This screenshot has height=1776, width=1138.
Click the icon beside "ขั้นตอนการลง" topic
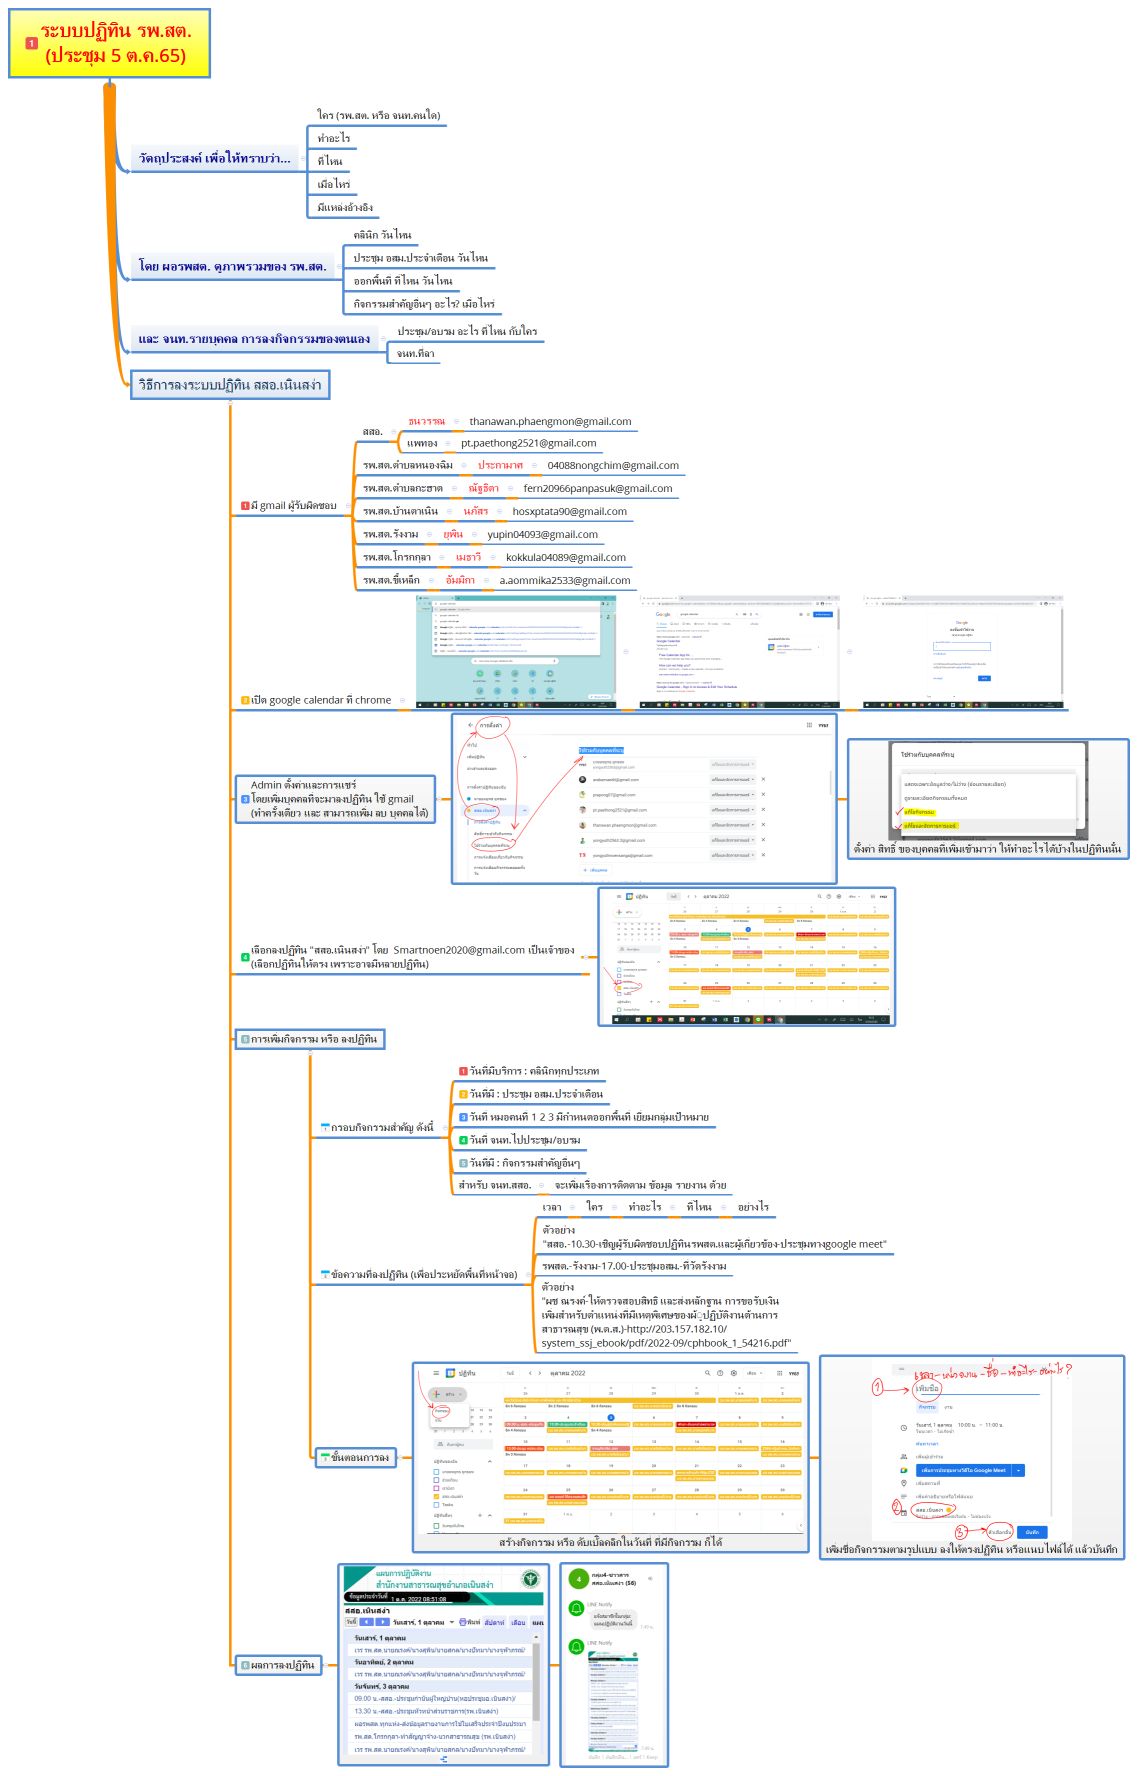tap(325, 1458)
